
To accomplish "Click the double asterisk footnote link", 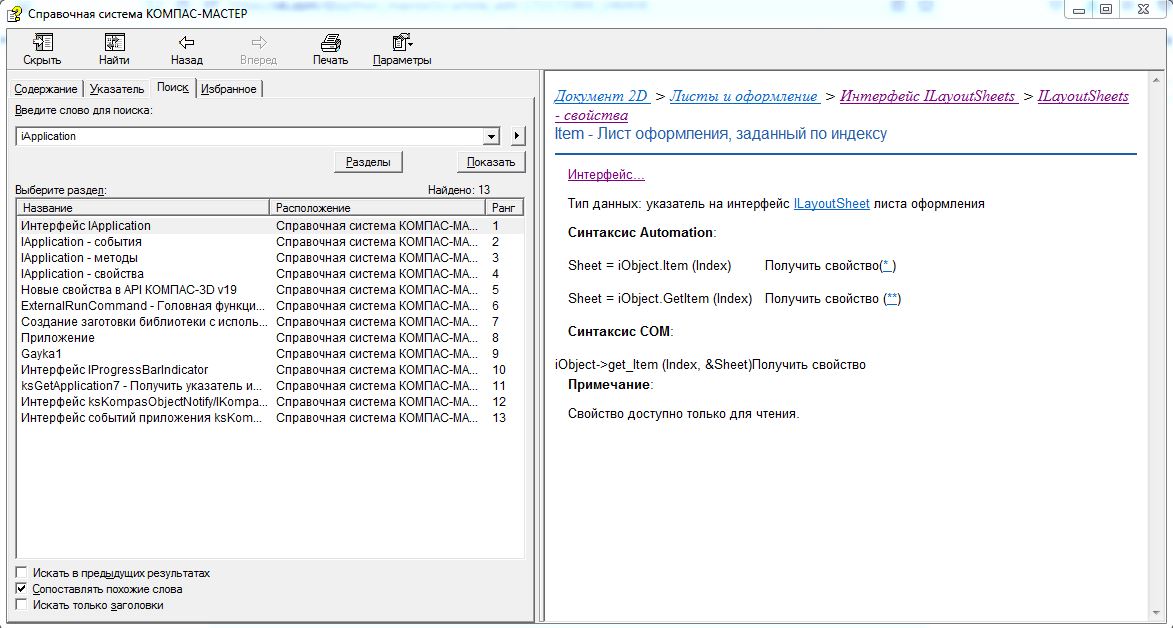I will (x=892, y=299).
